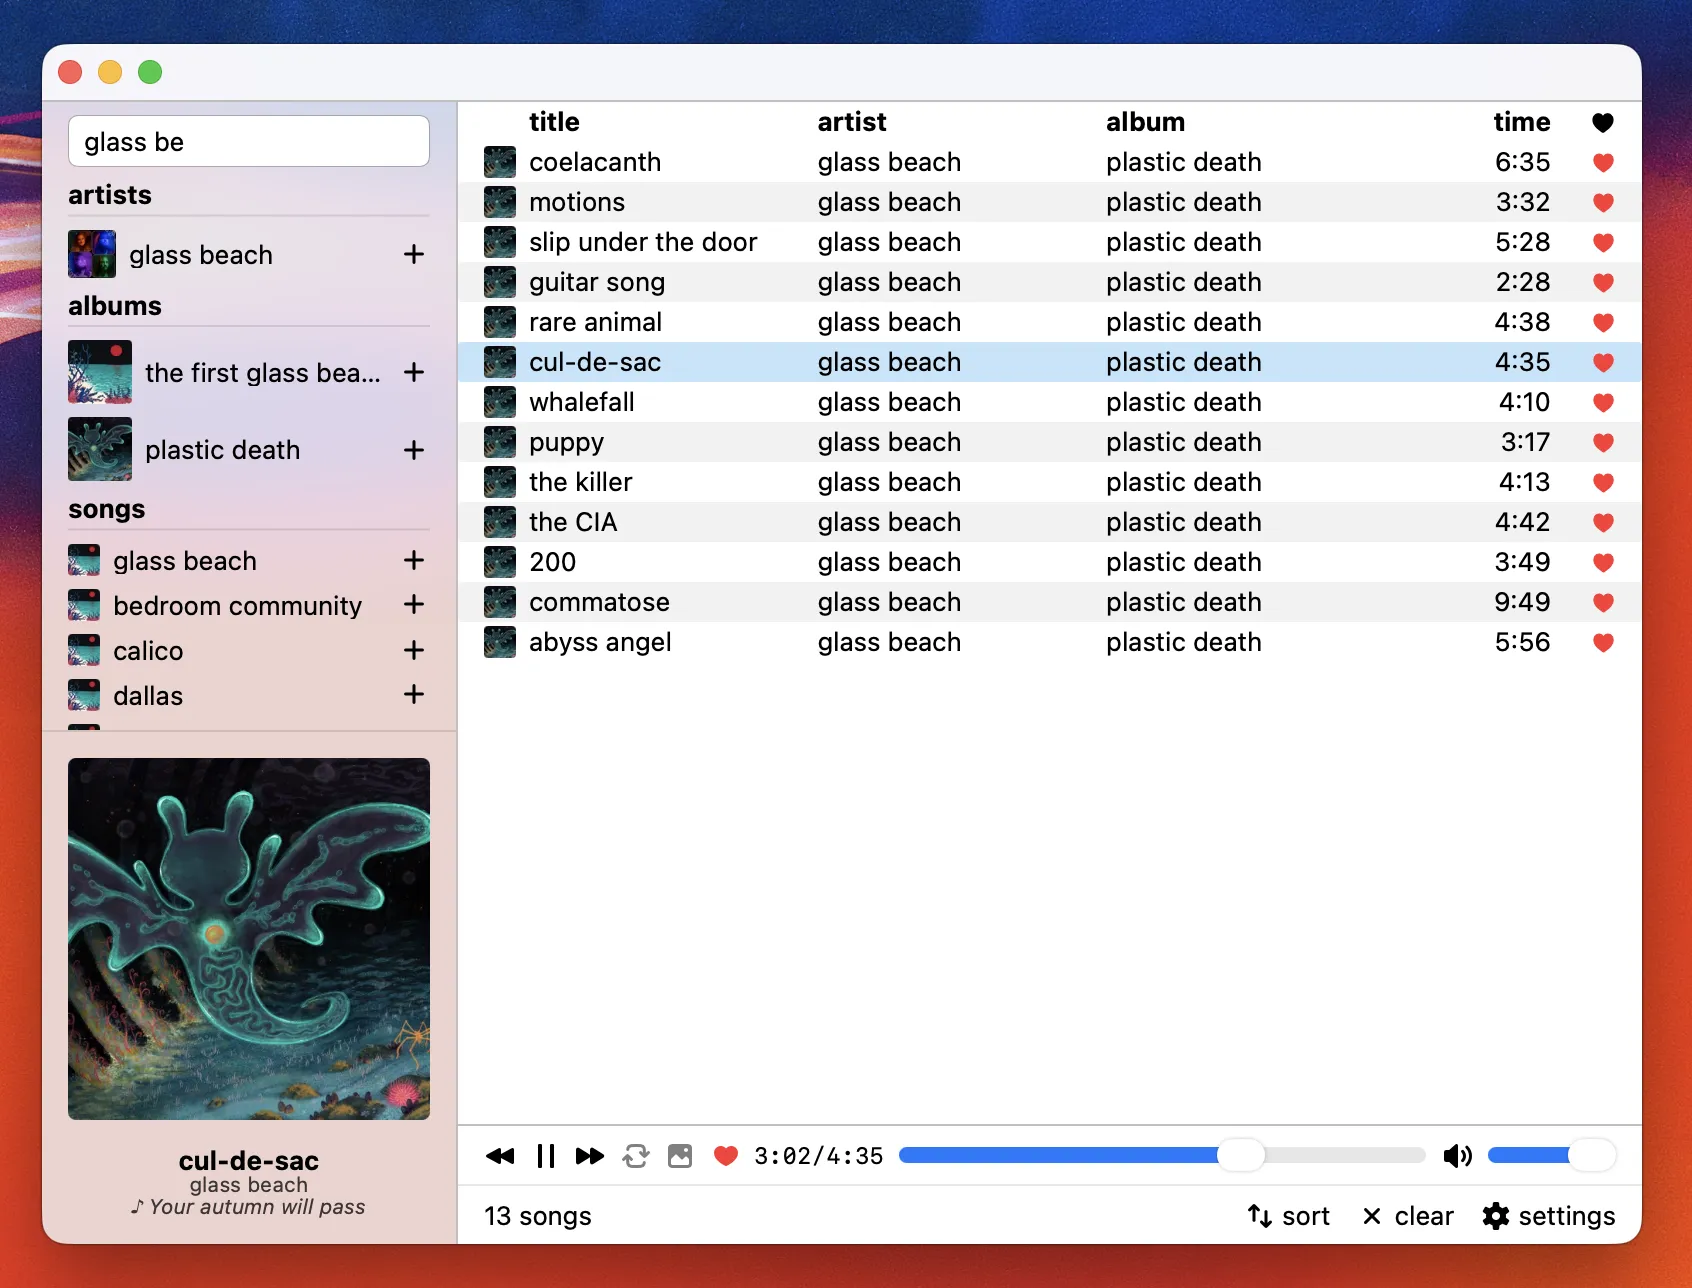Select the song guitar song
Image resolution: width=1692 pixels, height=1288 pixels.
[1049, 282]
